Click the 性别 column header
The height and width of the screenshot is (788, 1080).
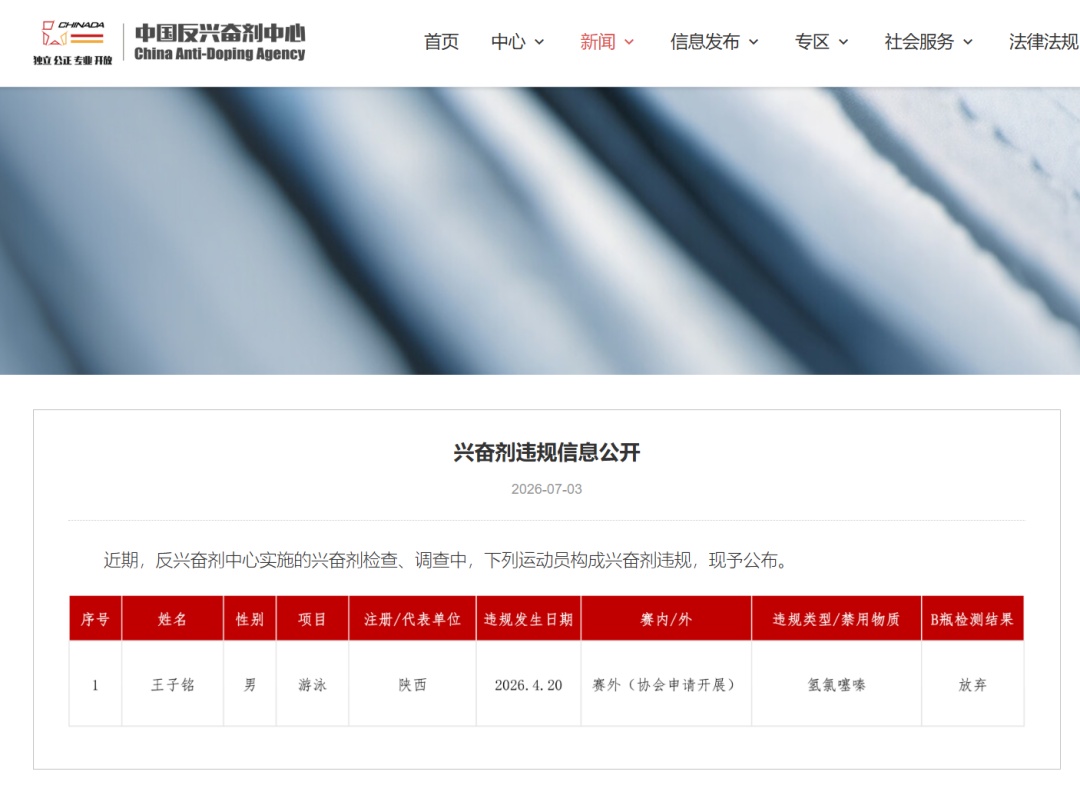(250, 619)
